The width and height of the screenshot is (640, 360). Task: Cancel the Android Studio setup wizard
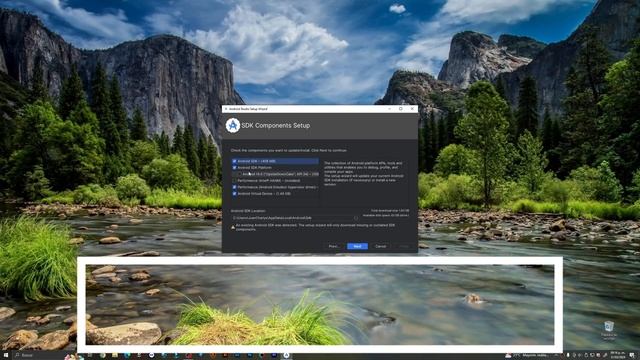(x=380, y=246)
